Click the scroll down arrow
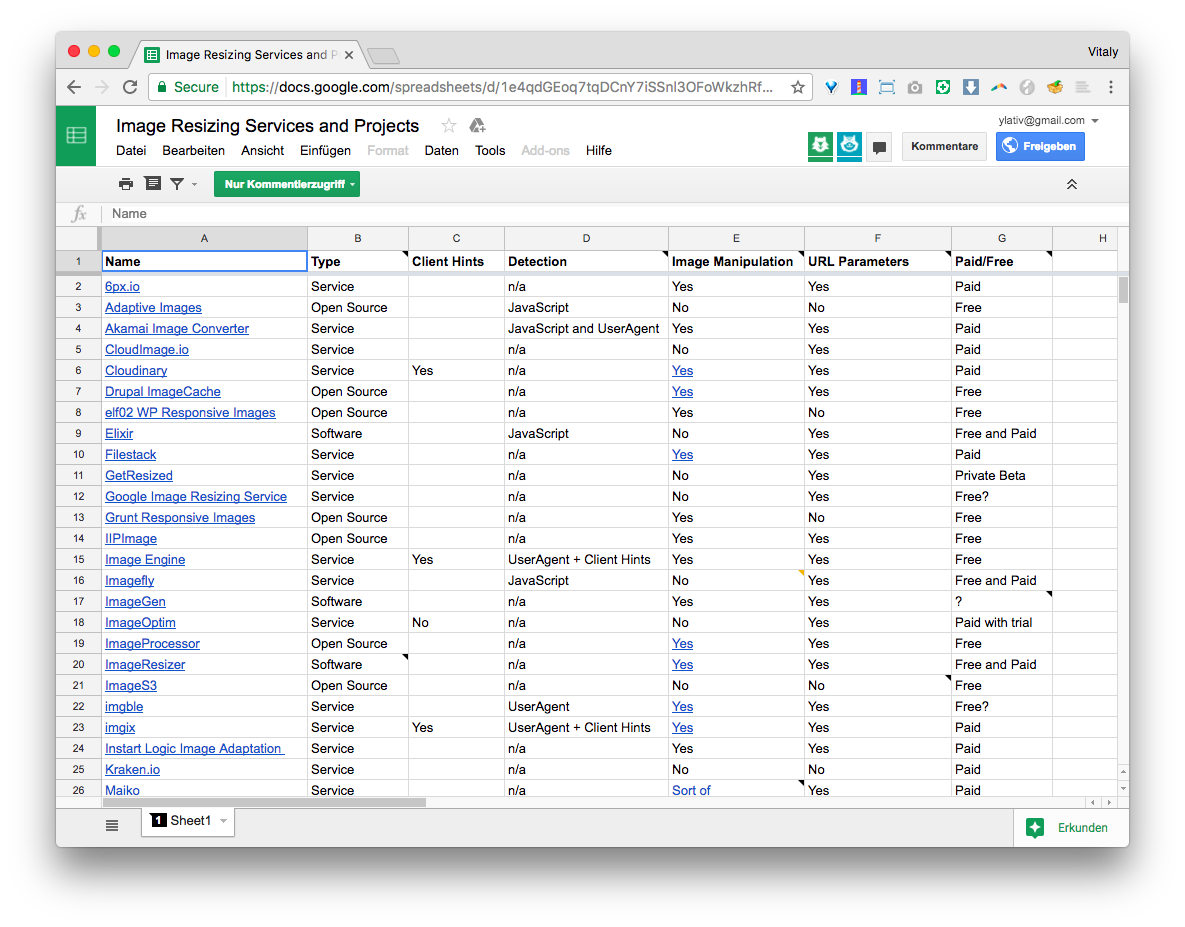Image resolution: width=1185 pixels, height=927 pixels. tap(1124, 788)
